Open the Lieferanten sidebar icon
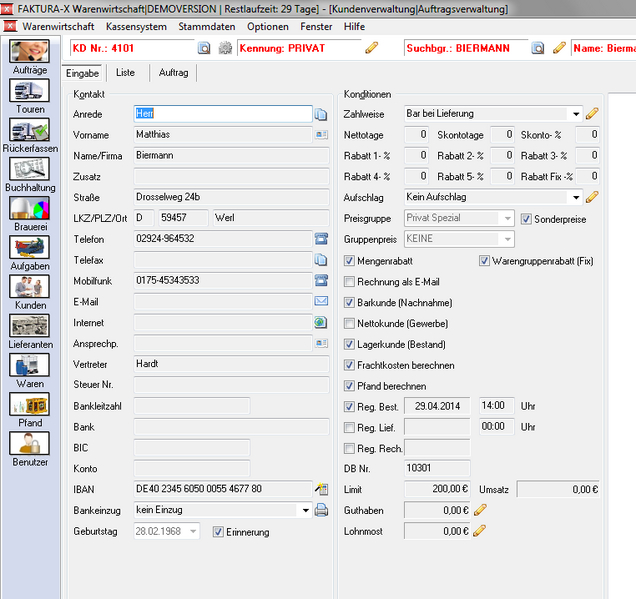The height and width of the screenshot is (599, 636). 30,326
